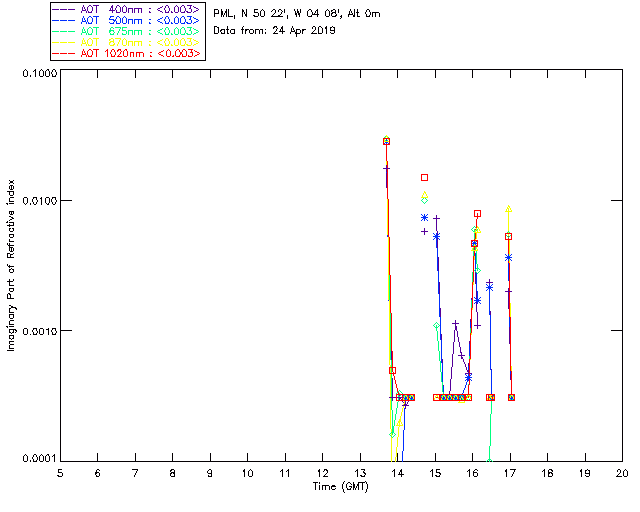
Task: Click the isolated red square marker near 14.7 GMT
Action: coord(425,177)
